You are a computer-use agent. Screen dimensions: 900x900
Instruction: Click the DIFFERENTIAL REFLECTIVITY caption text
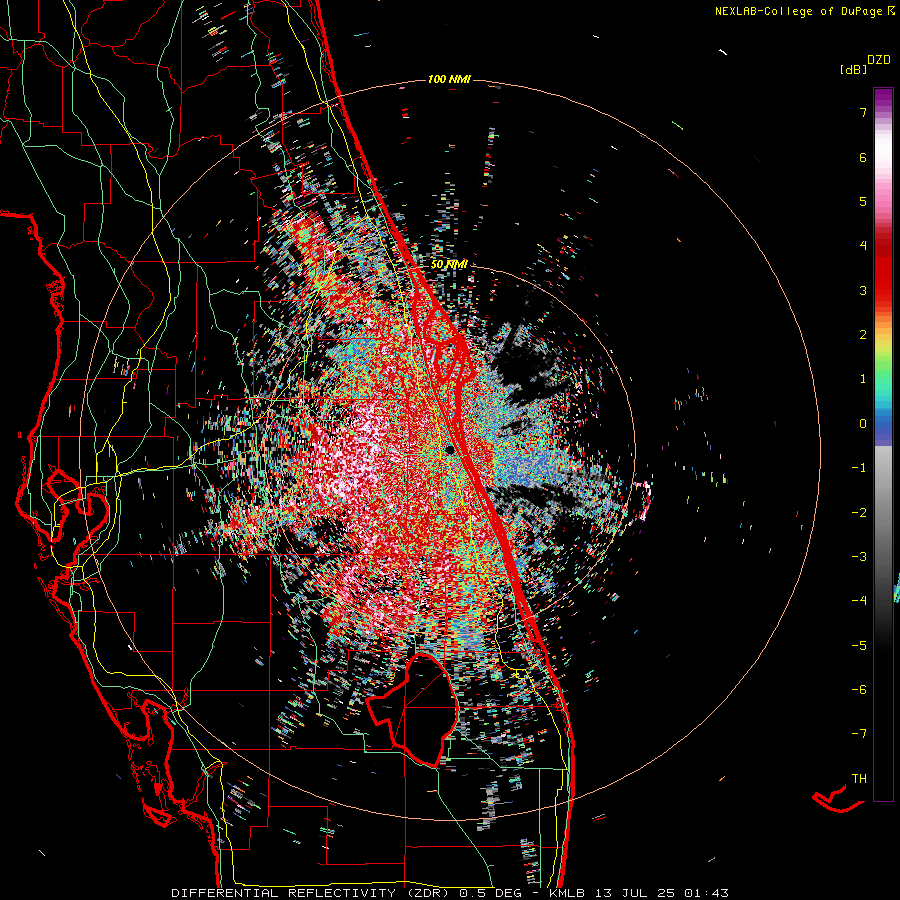(284, 893)
